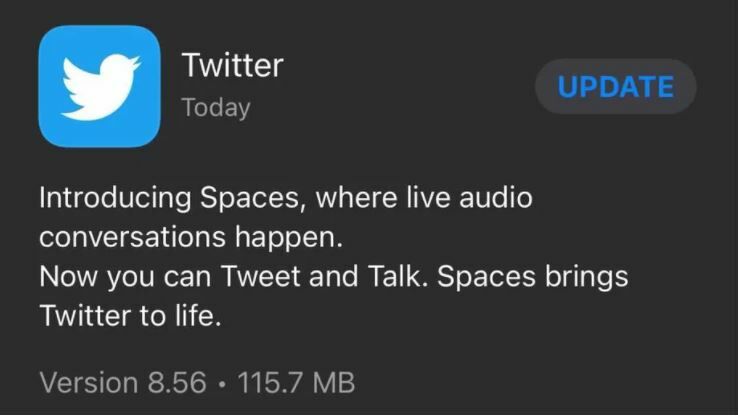Tap the word "Talk" in release notes
The height and width of the screenshot is (416, 738).
(403, 277)
